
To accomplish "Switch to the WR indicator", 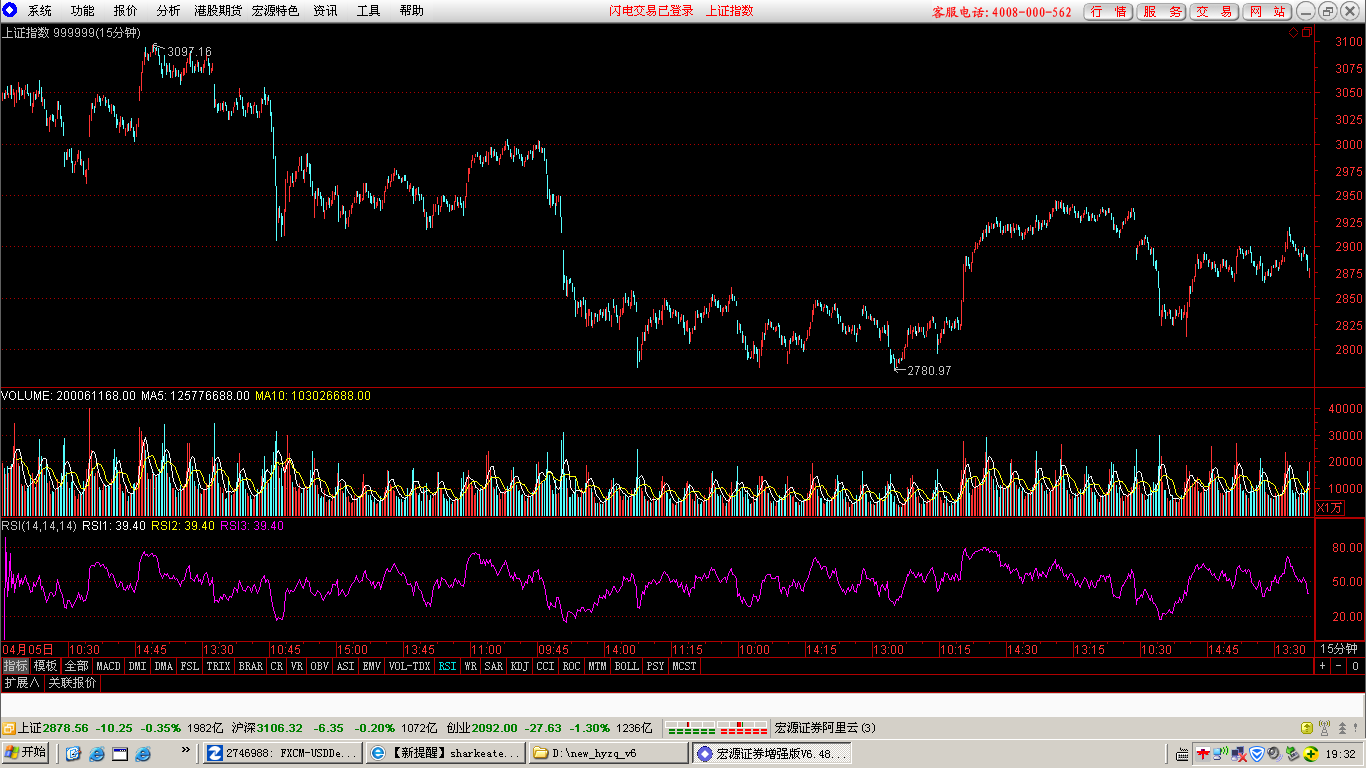I will coord(470,666).
